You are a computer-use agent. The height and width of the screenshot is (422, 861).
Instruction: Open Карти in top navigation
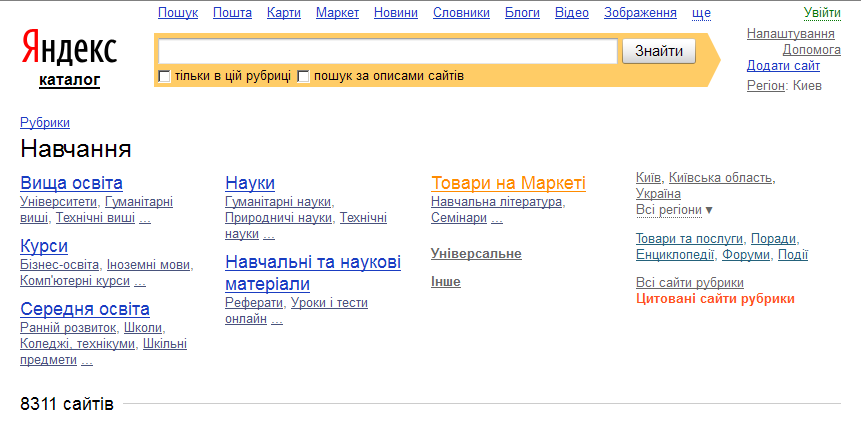click(284, 13)
